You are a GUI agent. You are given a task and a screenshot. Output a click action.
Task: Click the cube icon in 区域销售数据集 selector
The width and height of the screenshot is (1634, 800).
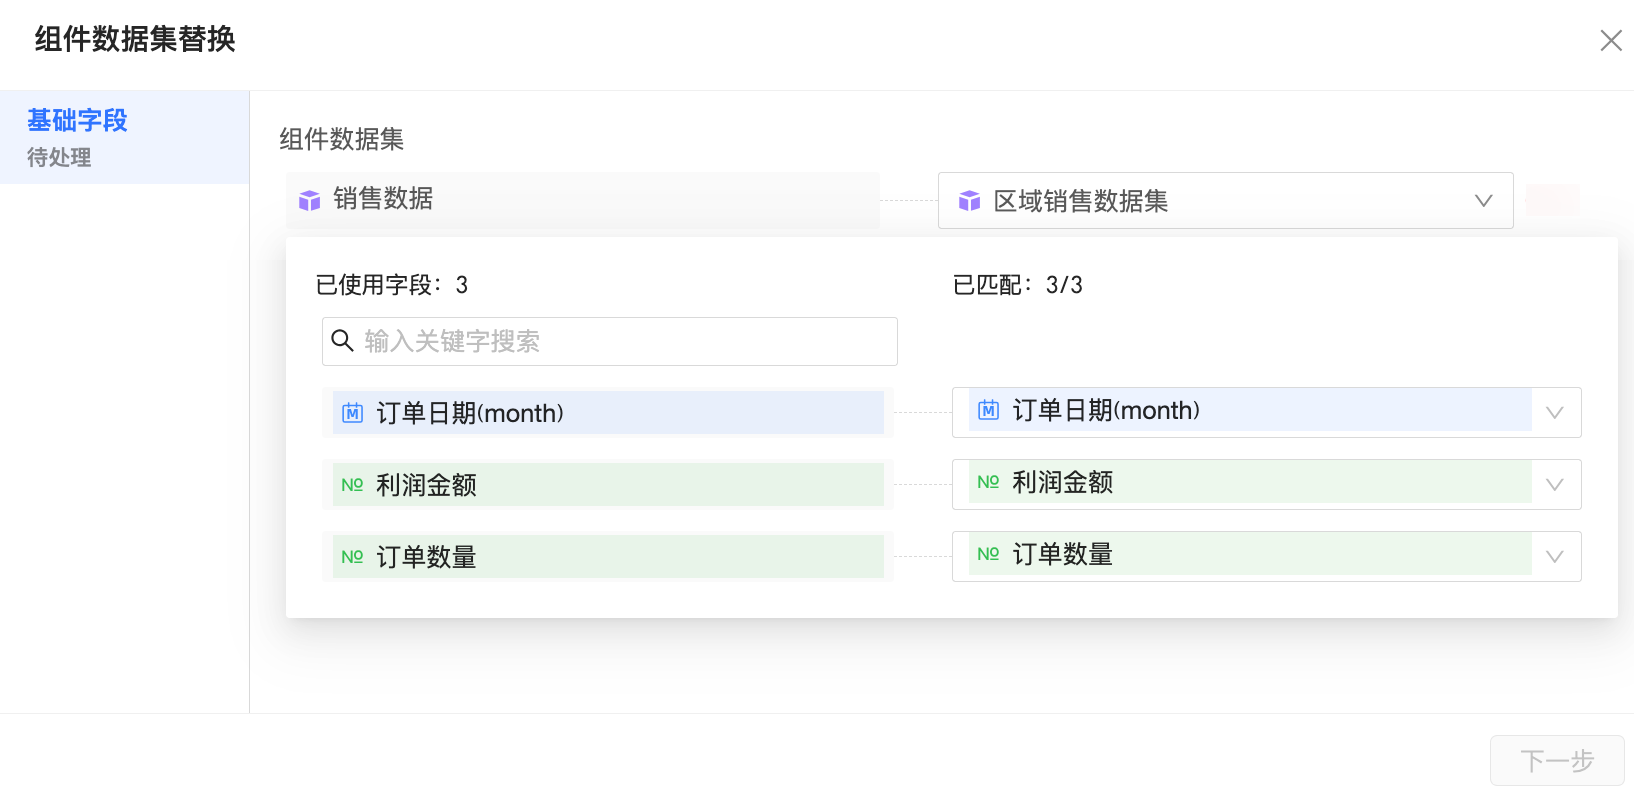969,201
